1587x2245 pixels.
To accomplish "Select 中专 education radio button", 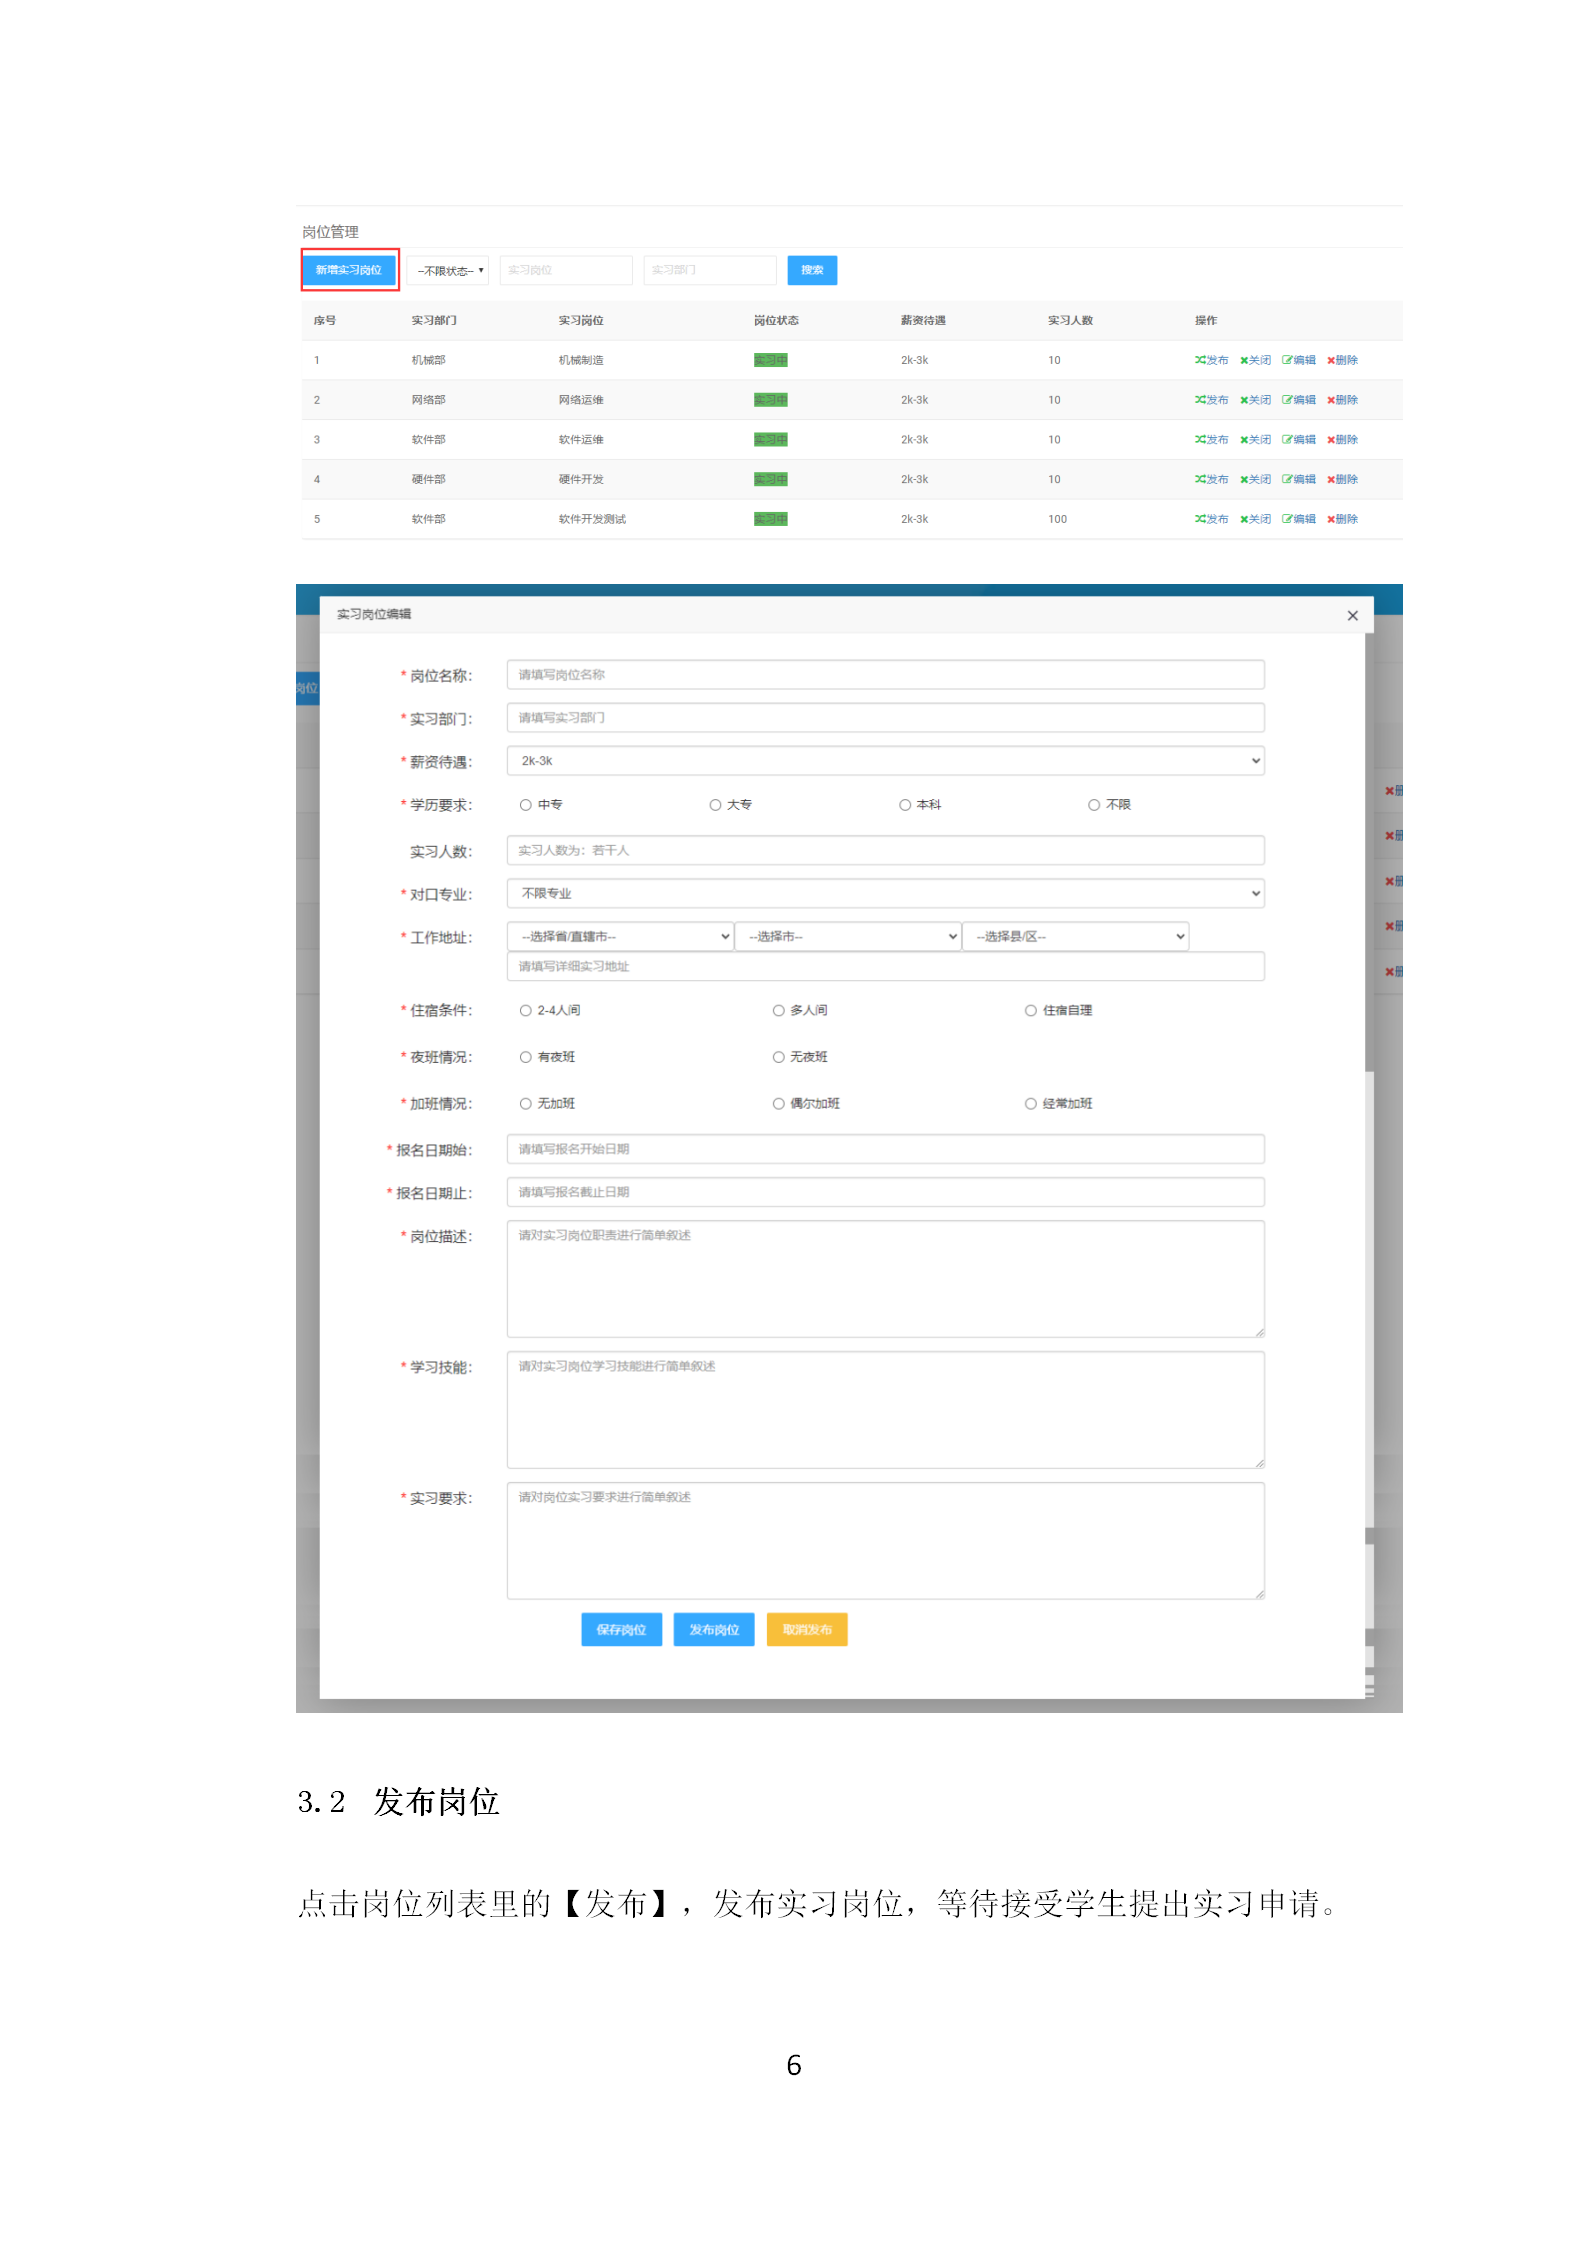I will 525,805.
